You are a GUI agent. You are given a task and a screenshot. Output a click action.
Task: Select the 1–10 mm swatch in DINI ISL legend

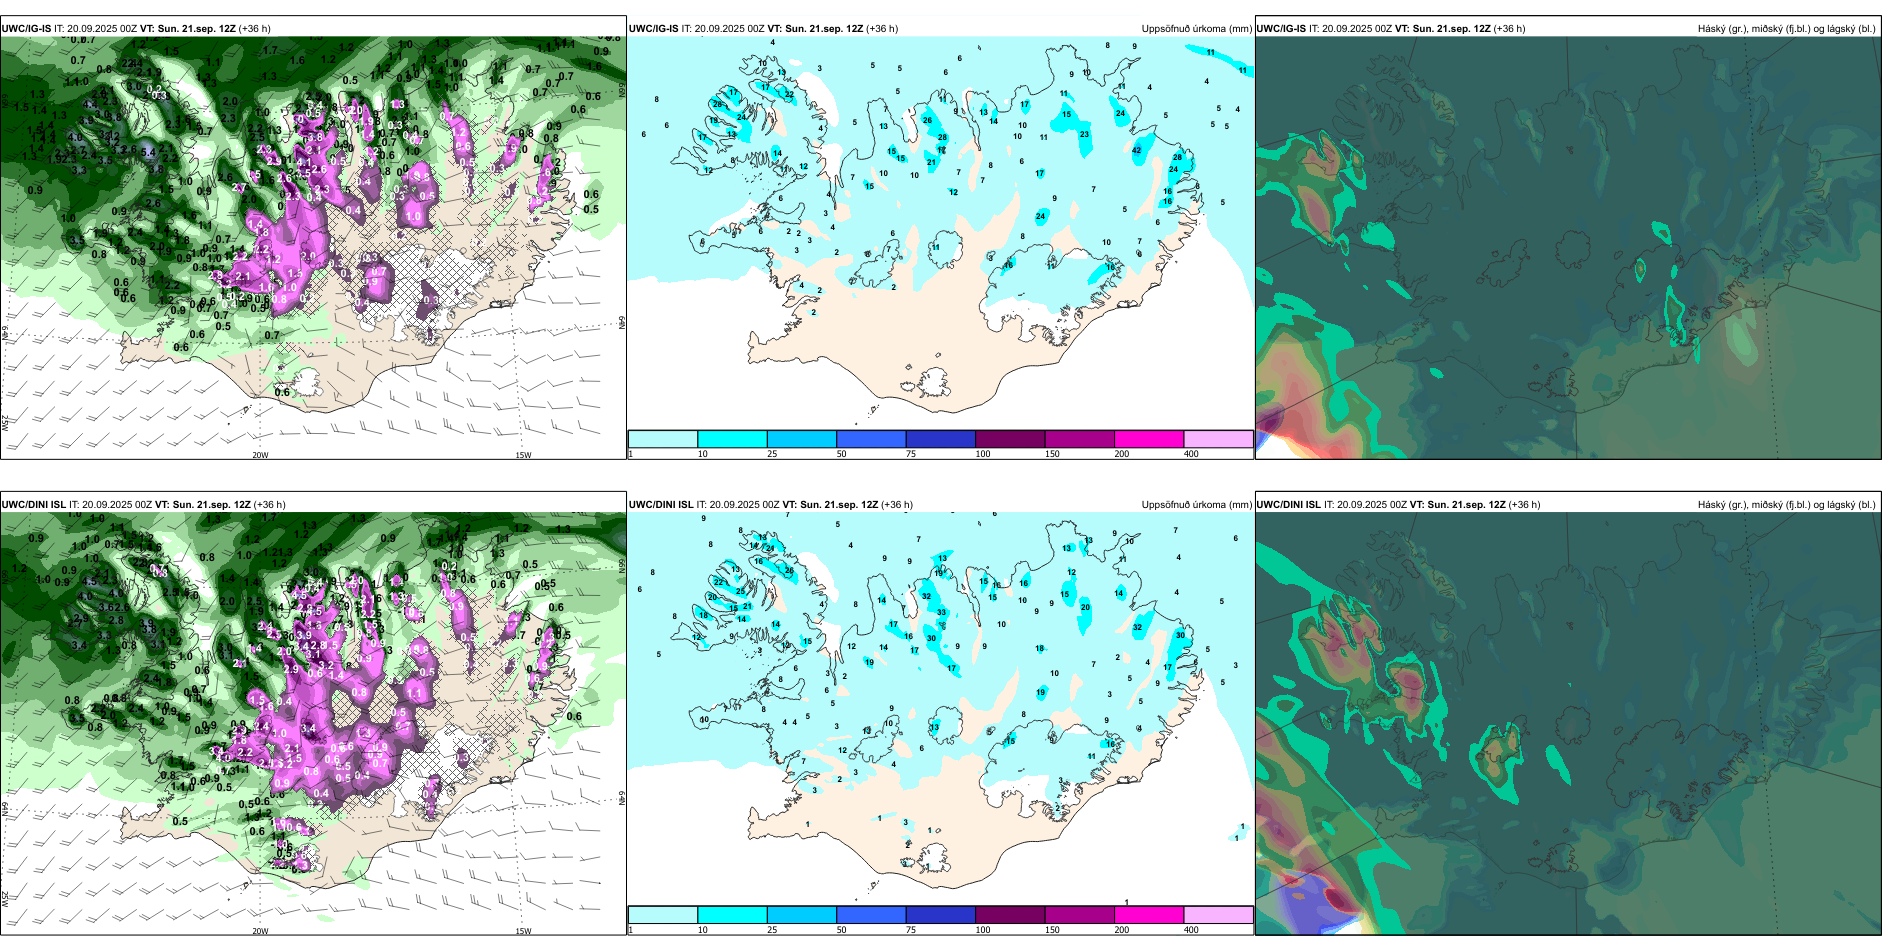tap(663, 915)
